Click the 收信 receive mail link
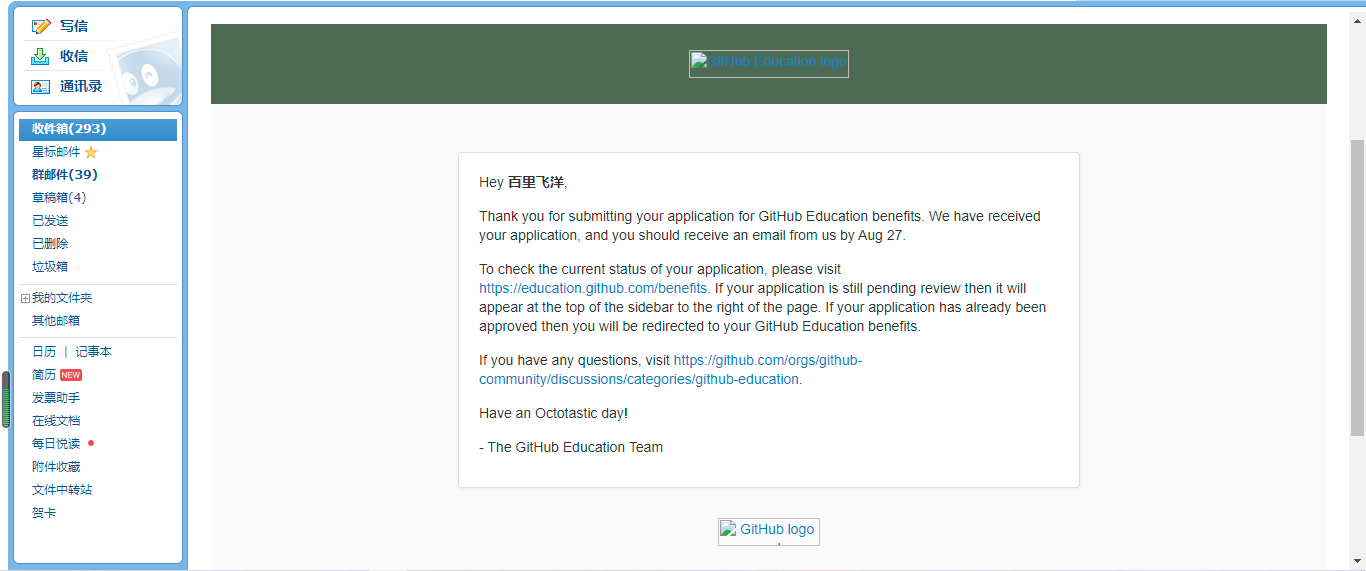Screen dimensions: 1366x571 click(x=74, y=56)
